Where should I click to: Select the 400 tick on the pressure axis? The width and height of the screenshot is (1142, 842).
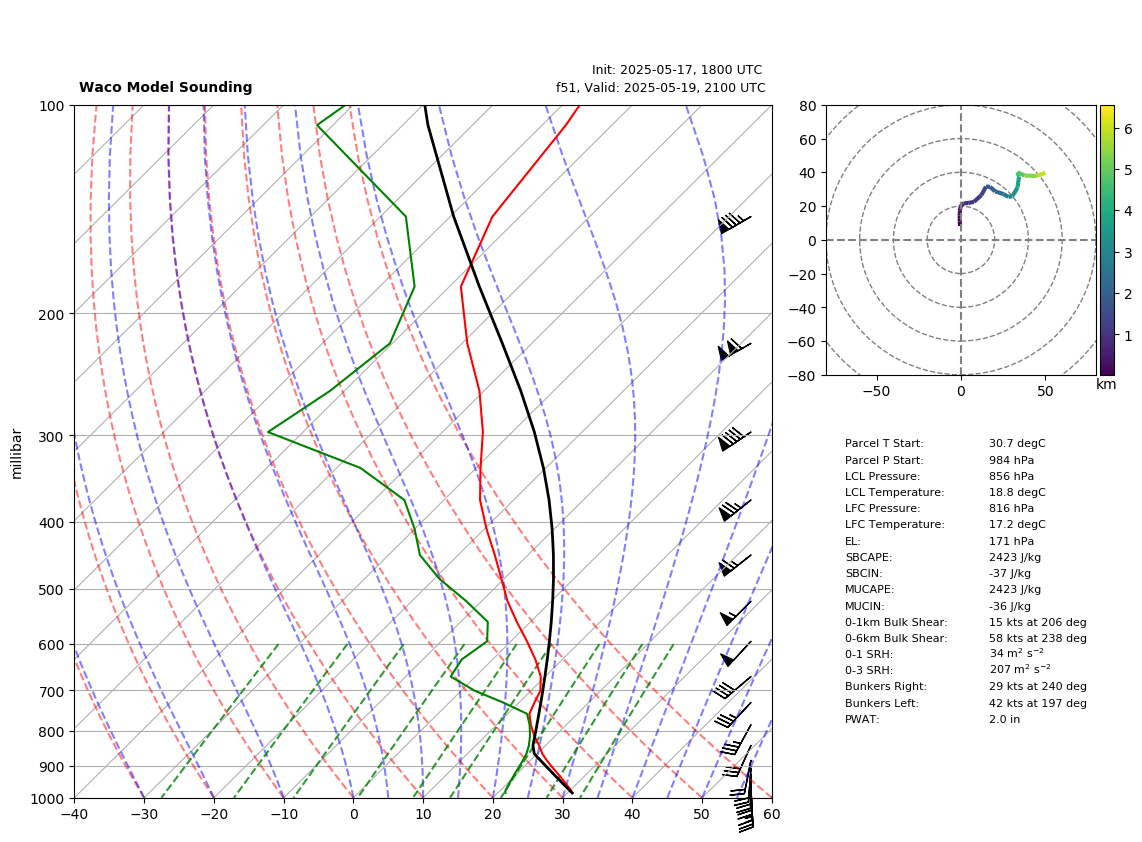pyautogui.click(x=51, y=523)
